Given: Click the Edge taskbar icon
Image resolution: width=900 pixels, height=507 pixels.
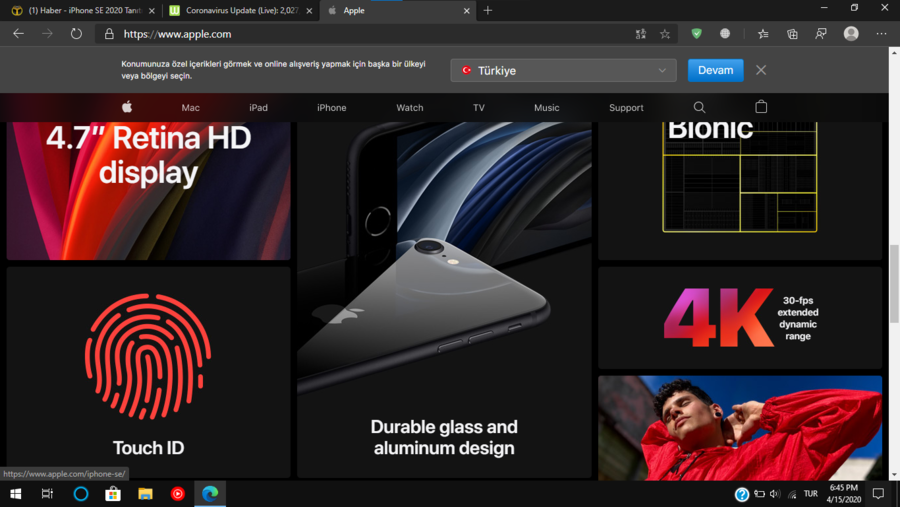Looking at the screenshot, I should pyautogui.click(x=210, y=494).
